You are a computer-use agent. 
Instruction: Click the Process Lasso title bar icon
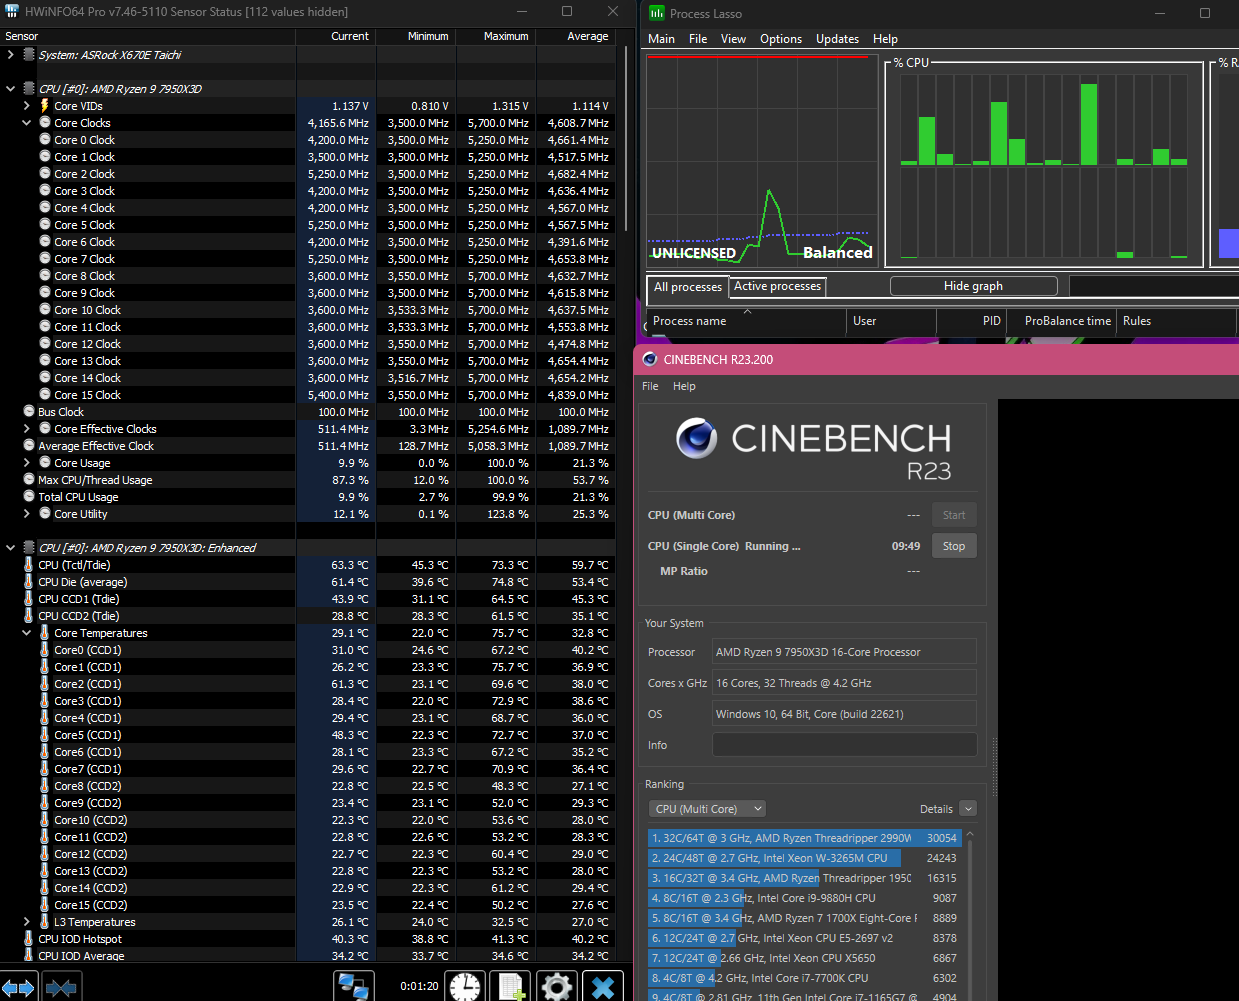656,13
